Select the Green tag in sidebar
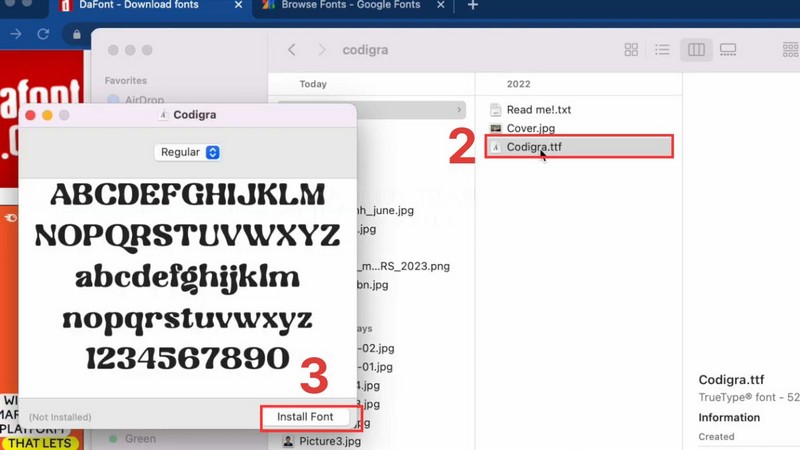800x450 pixels. (140, 439)
